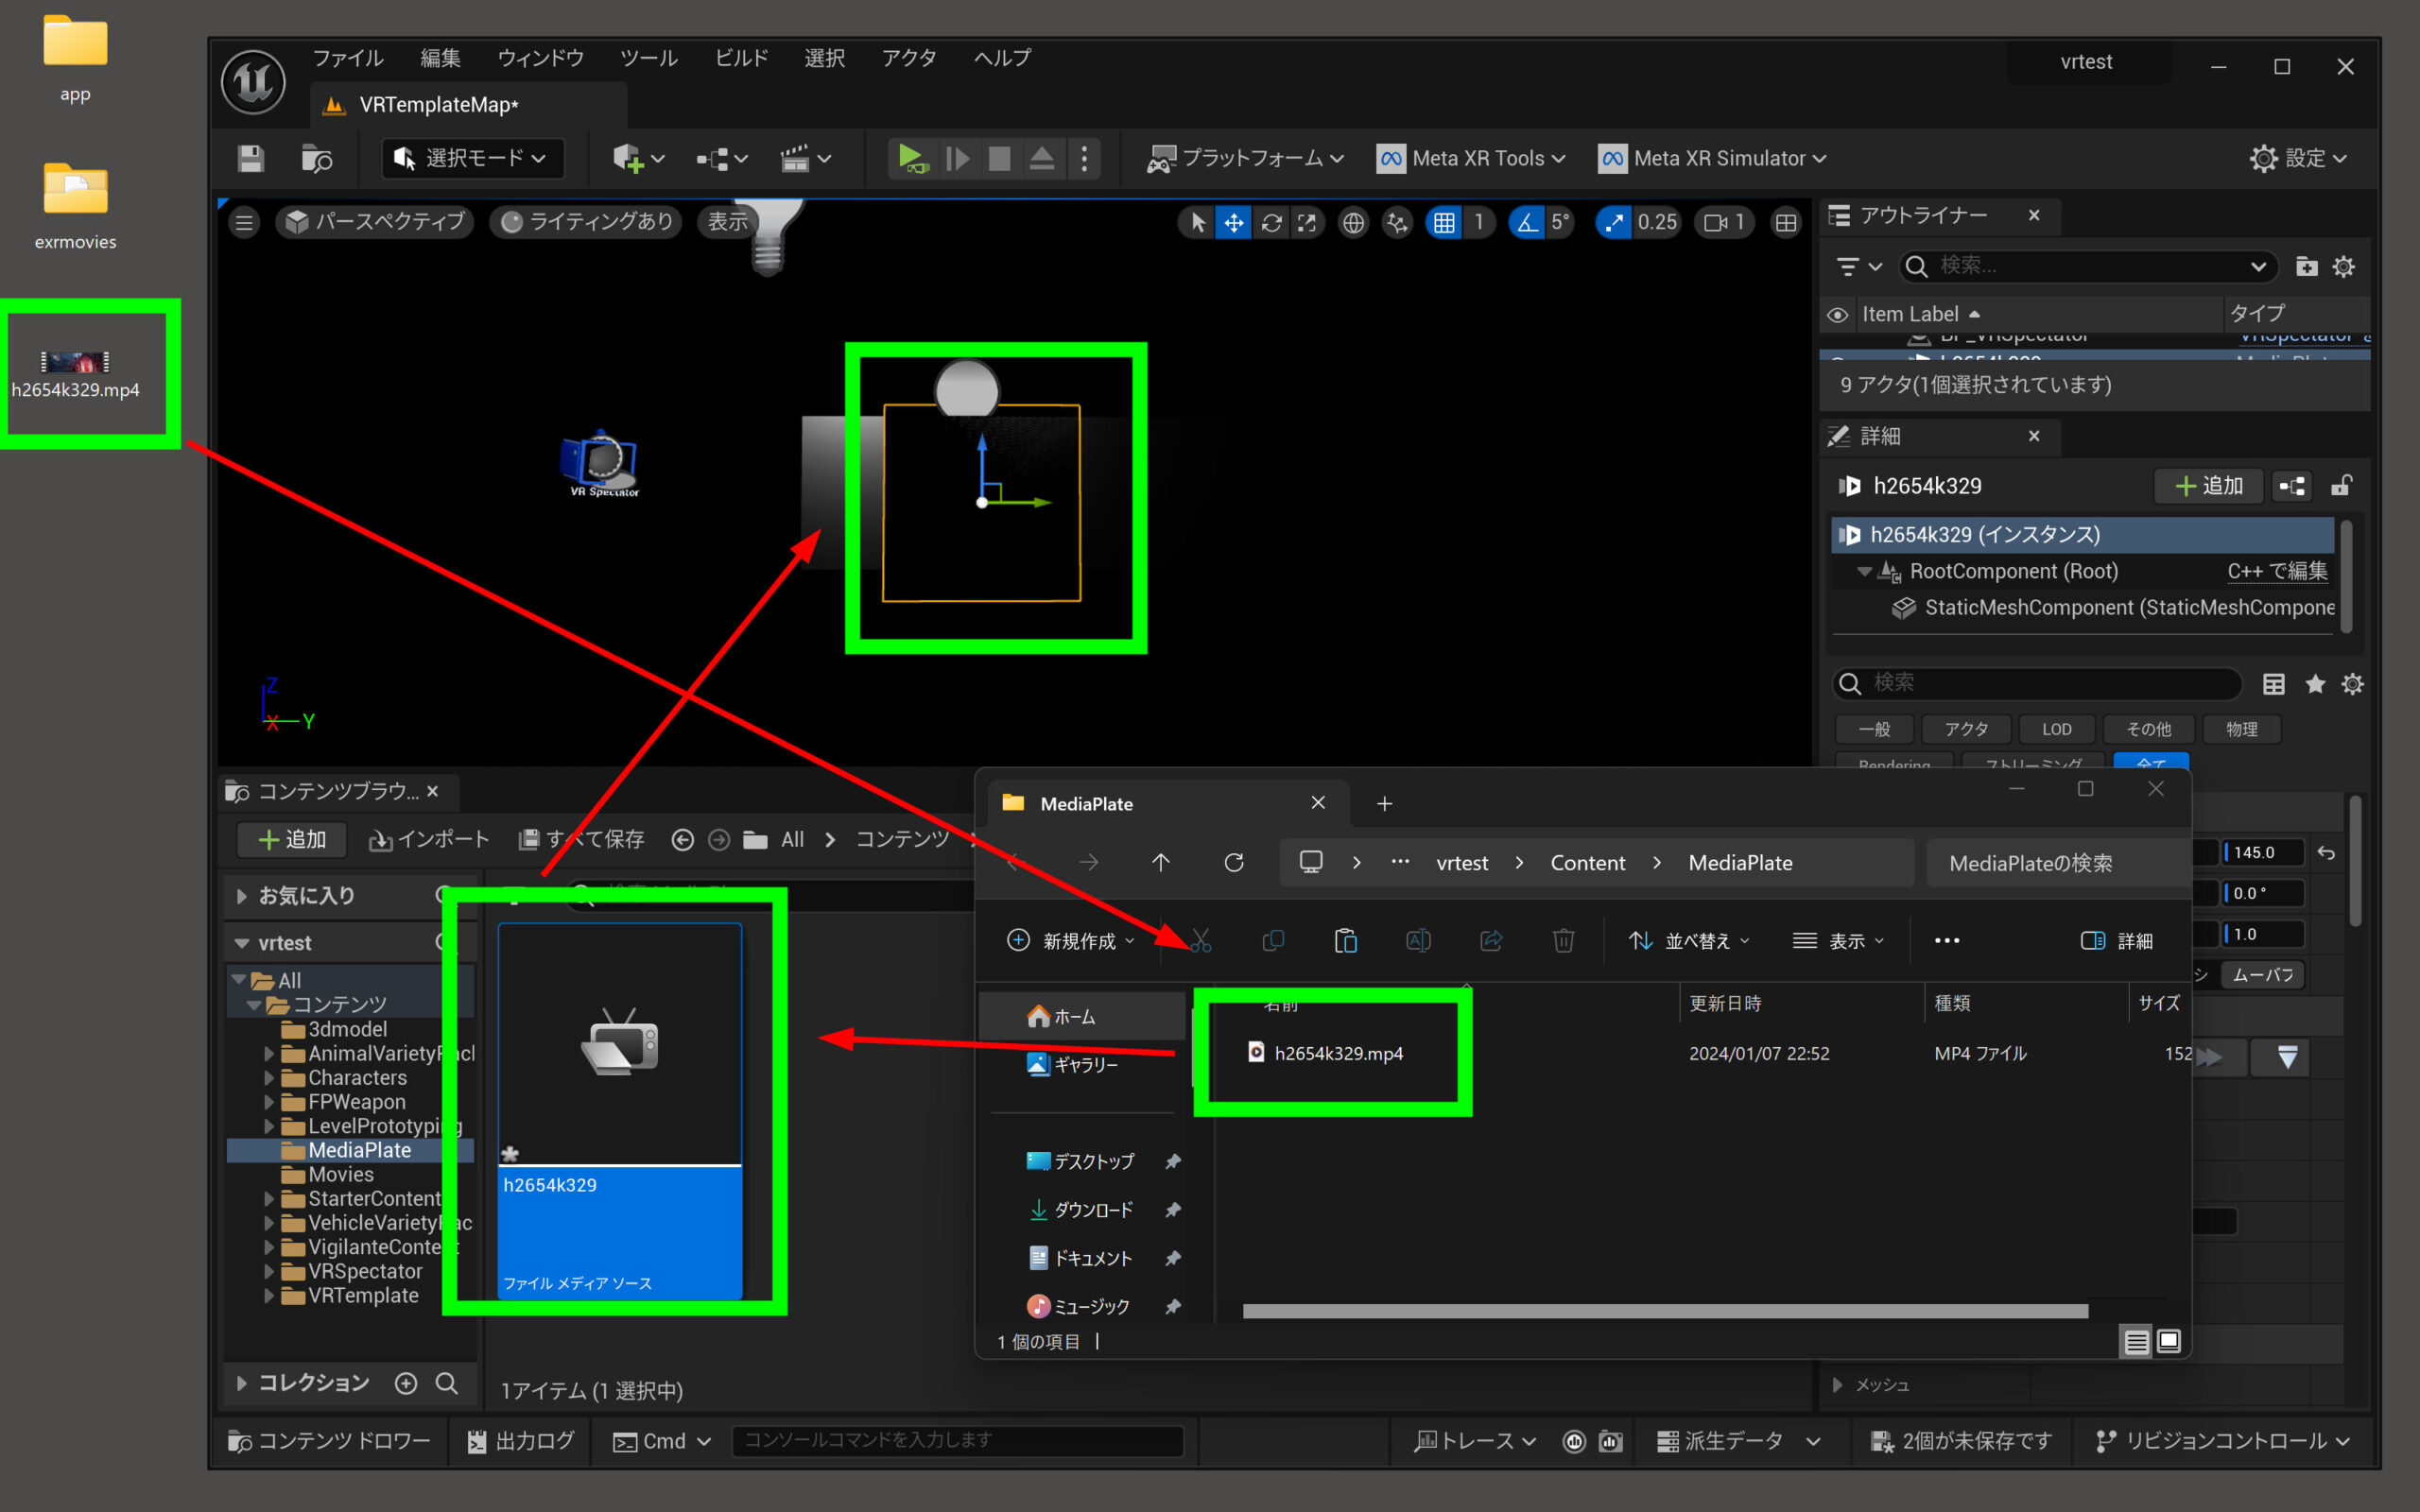Toggle the Item Label visibility eye column
The image size is (2420, 1512).
1837,314
